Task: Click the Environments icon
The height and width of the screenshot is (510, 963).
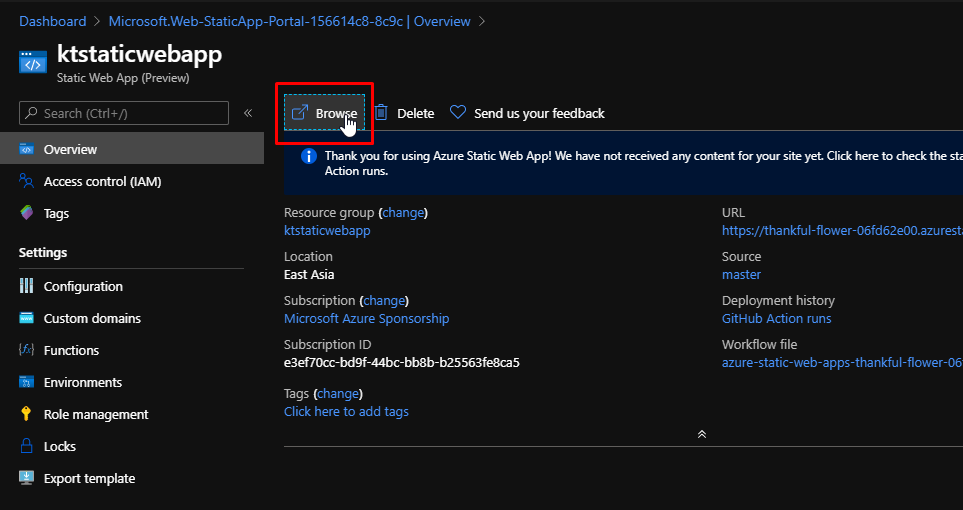Action: click(26, 382)
